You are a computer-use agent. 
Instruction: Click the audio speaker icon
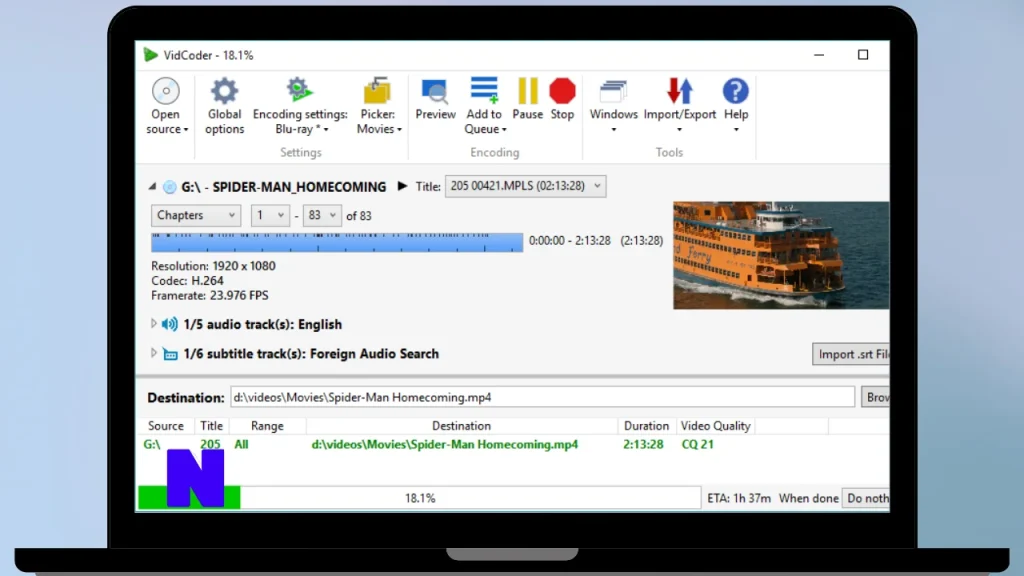(x=170, y=324)
